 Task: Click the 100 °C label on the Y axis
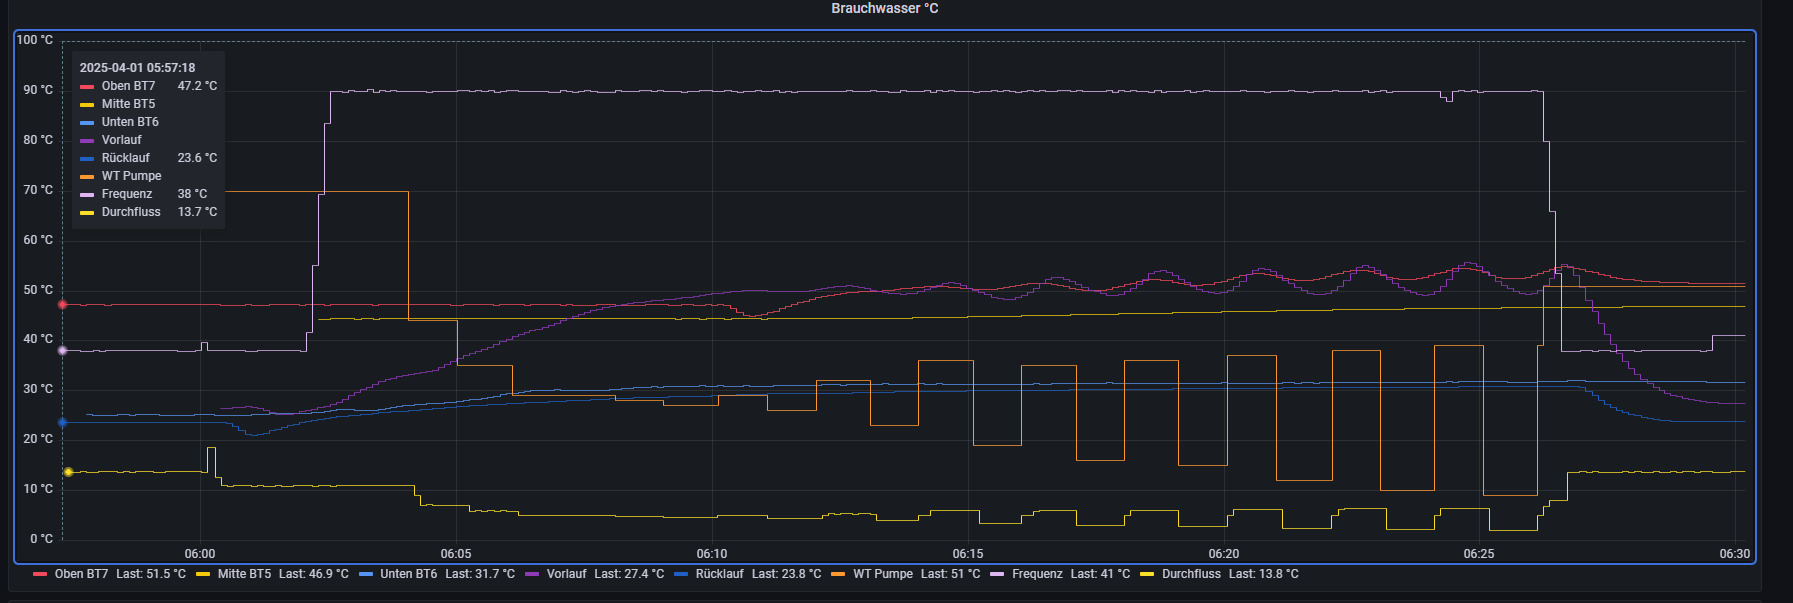coord(35,40)
